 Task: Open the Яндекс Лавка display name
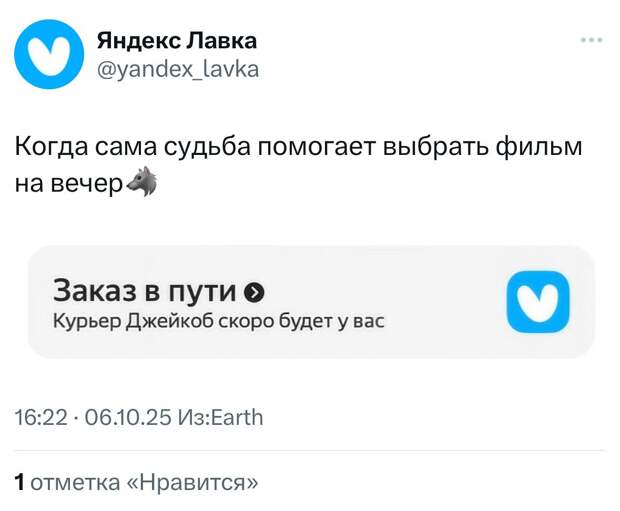click(x=177, y=40)
